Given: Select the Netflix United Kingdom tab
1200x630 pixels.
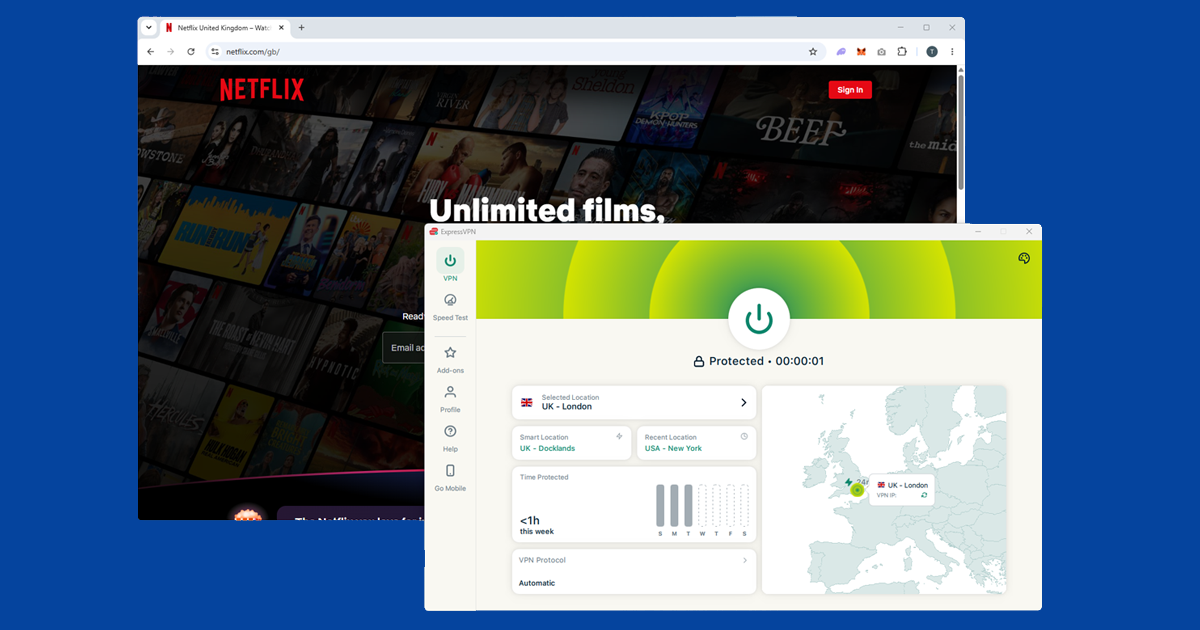Looking at the screenshot, I should (224, 28).
